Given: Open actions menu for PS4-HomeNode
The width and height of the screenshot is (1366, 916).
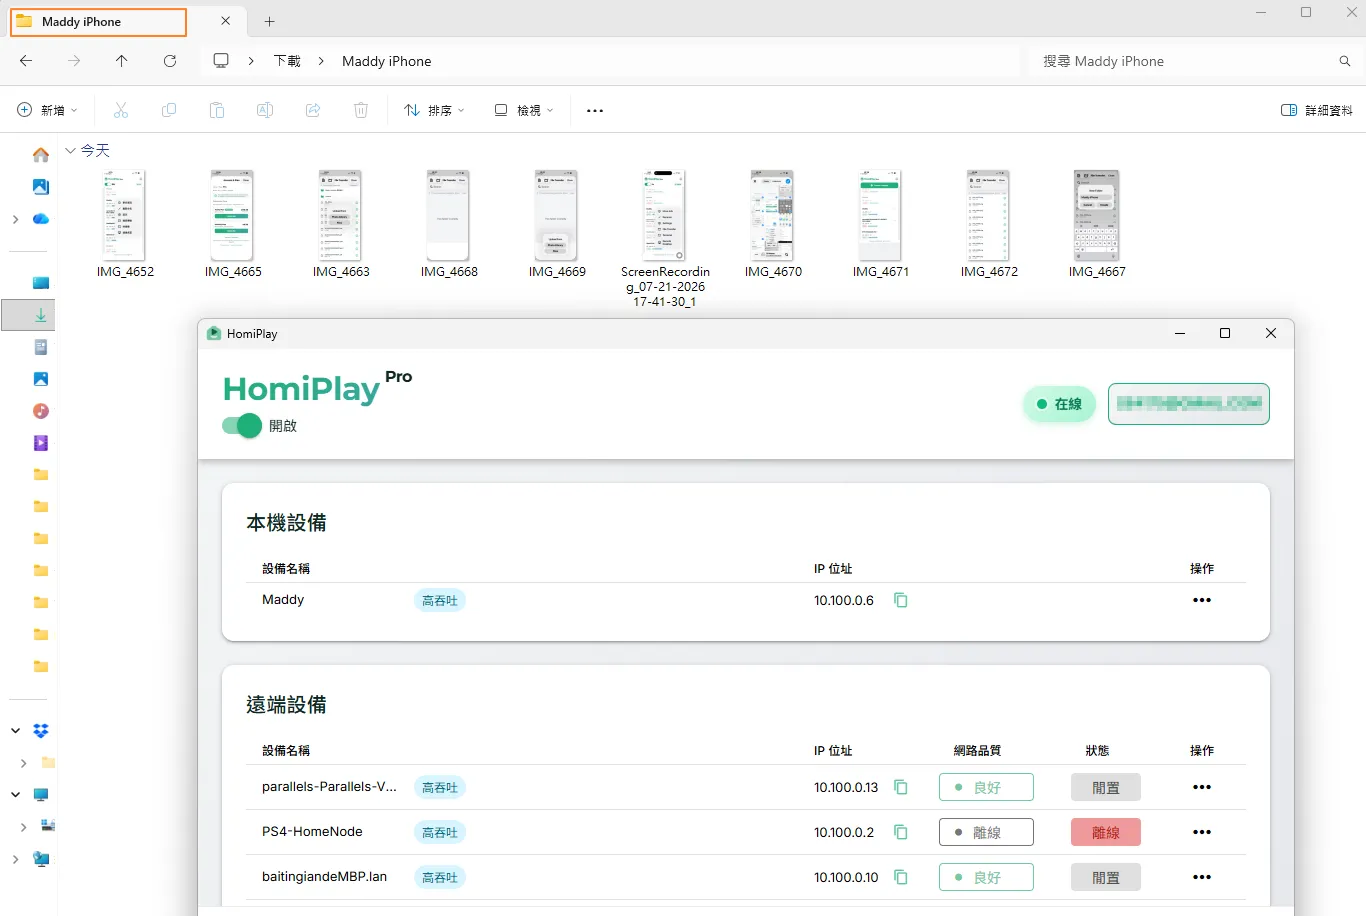Looking at the screenshot, I should 1202,832.
